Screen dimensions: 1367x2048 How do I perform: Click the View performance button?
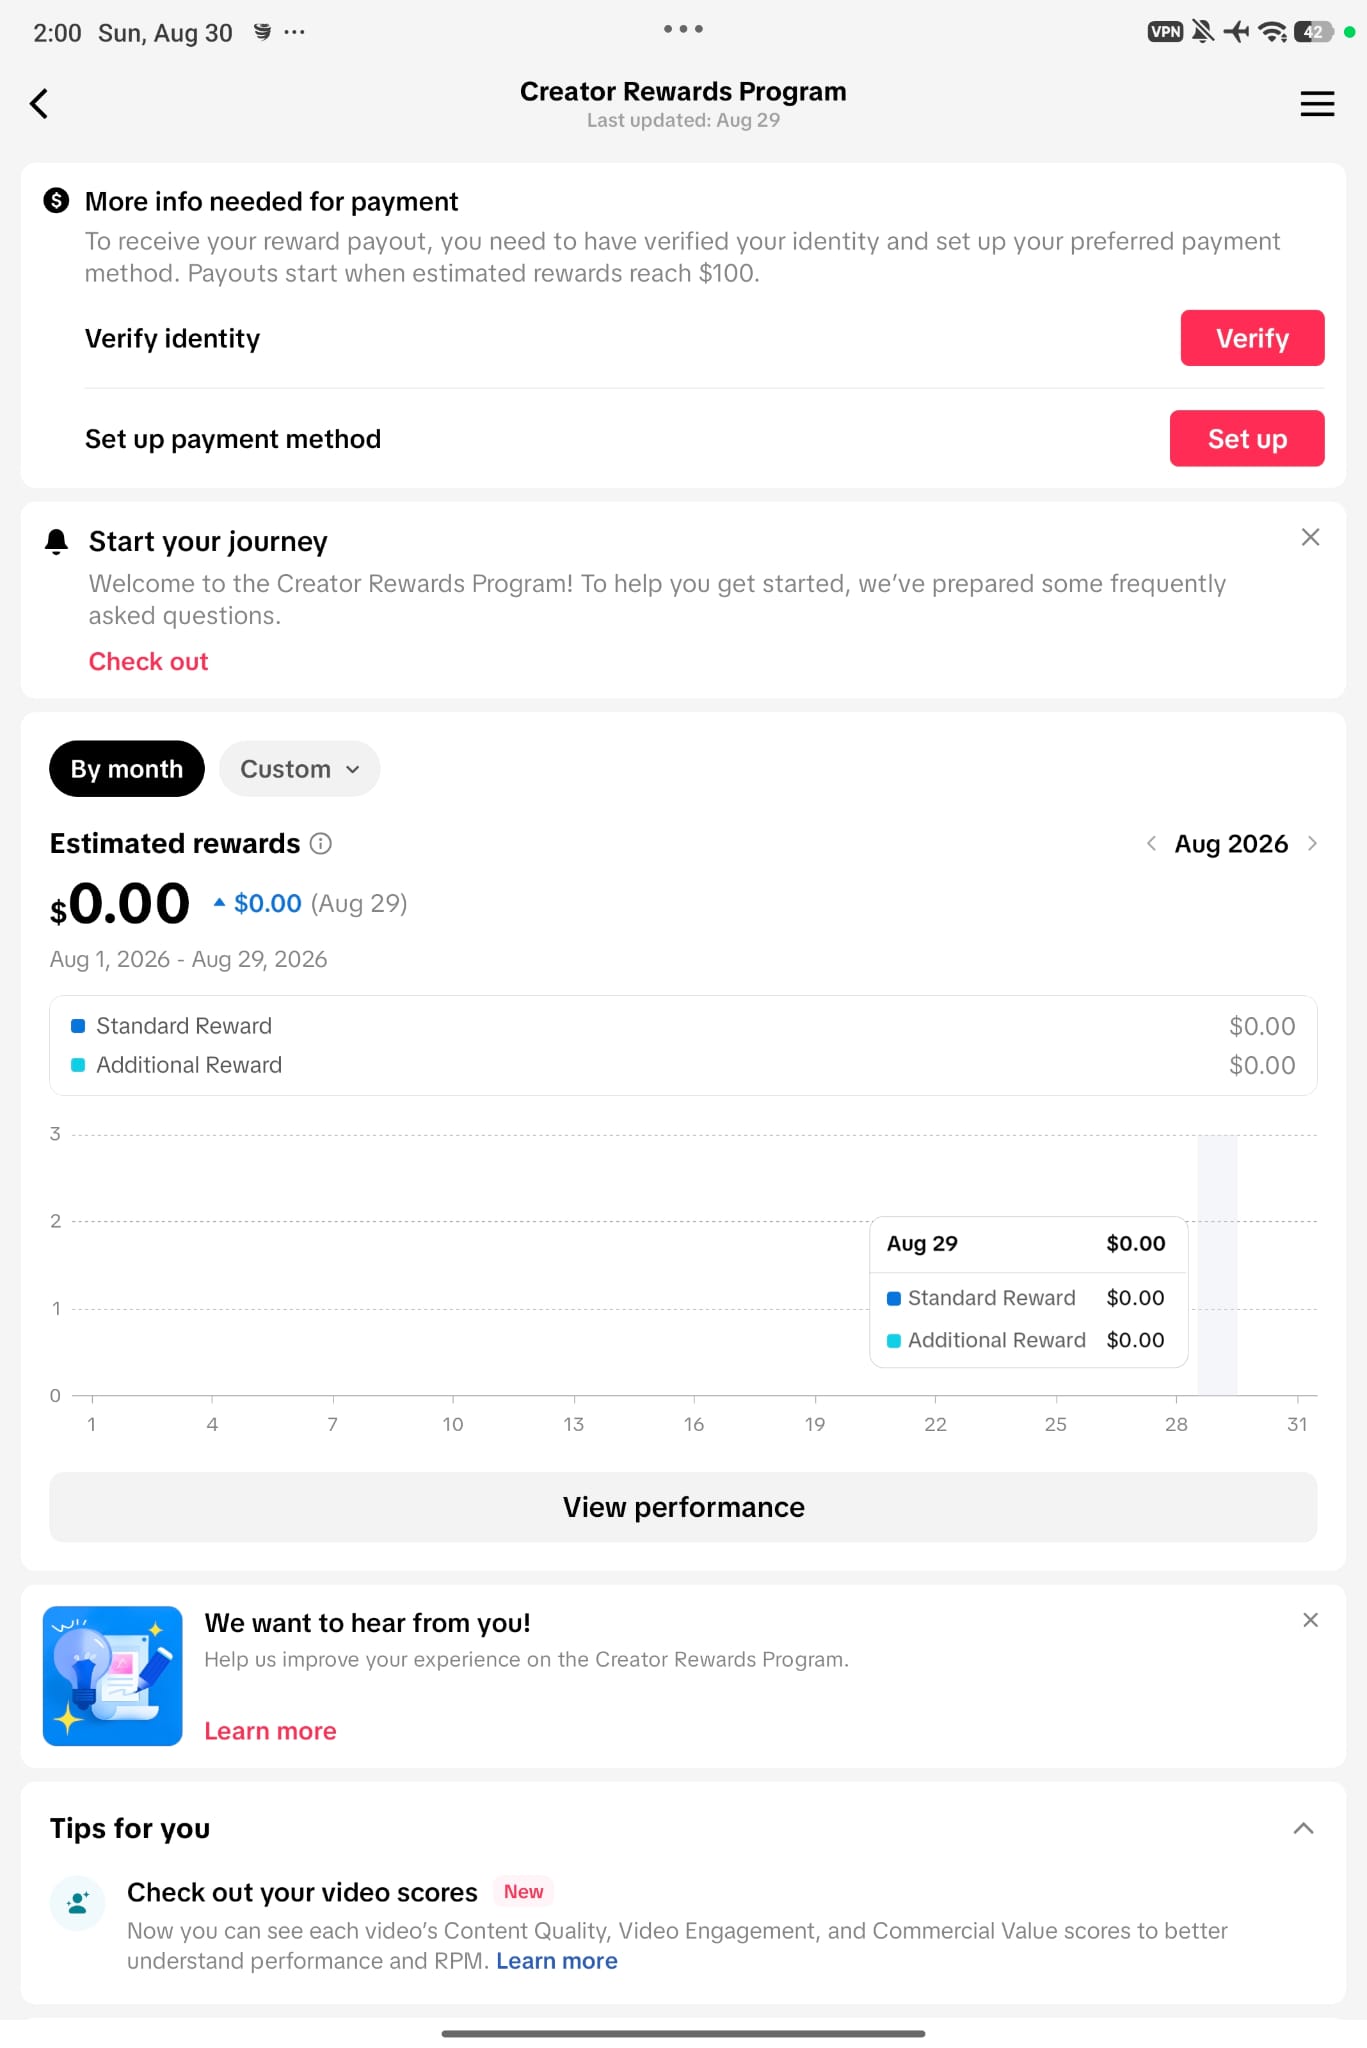[683, 1507]
